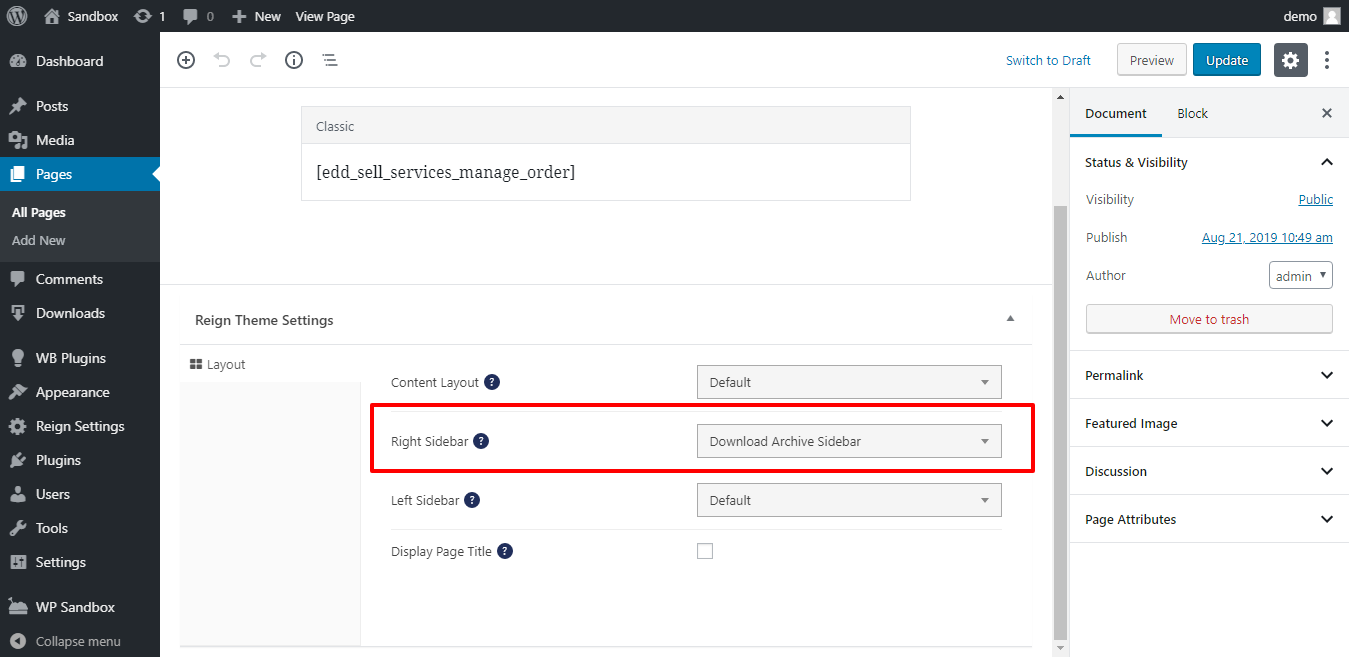
Task: Open the Sandbox site home link
Action: tap(81, 16)
